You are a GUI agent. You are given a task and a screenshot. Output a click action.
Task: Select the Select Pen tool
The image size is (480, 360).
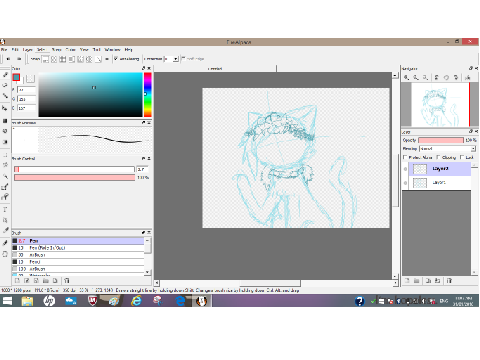(x=5, y=187)
